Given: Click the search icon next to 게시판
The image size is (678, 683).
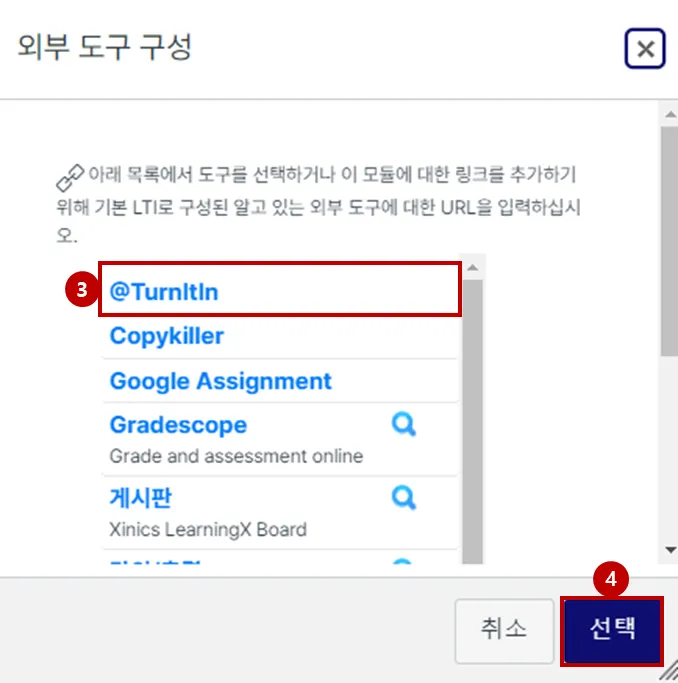Looking at the screenshot, I should [x=404, y=497].
